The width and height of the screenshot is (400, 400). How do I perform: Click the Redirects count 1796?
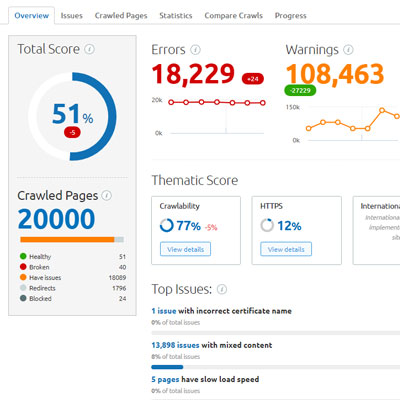click(119, 288)
